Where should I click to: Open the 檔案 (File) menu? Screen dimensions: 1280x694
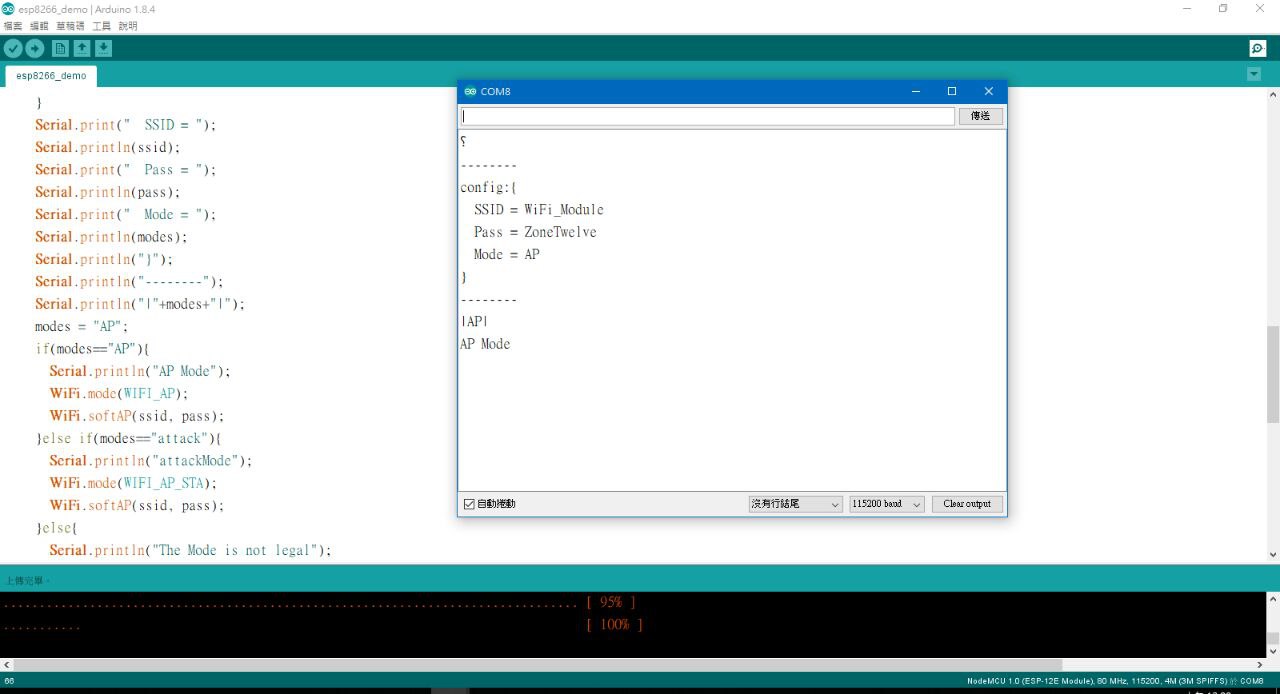[13, 26]
